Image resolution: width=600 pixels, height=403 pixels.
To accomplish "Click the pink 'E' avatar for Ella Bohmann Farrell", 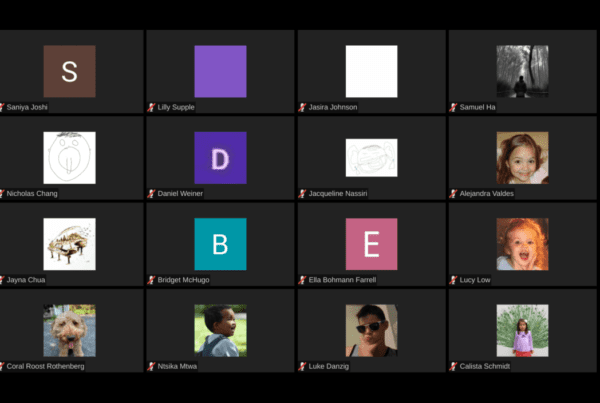I will tap(371, 244).
